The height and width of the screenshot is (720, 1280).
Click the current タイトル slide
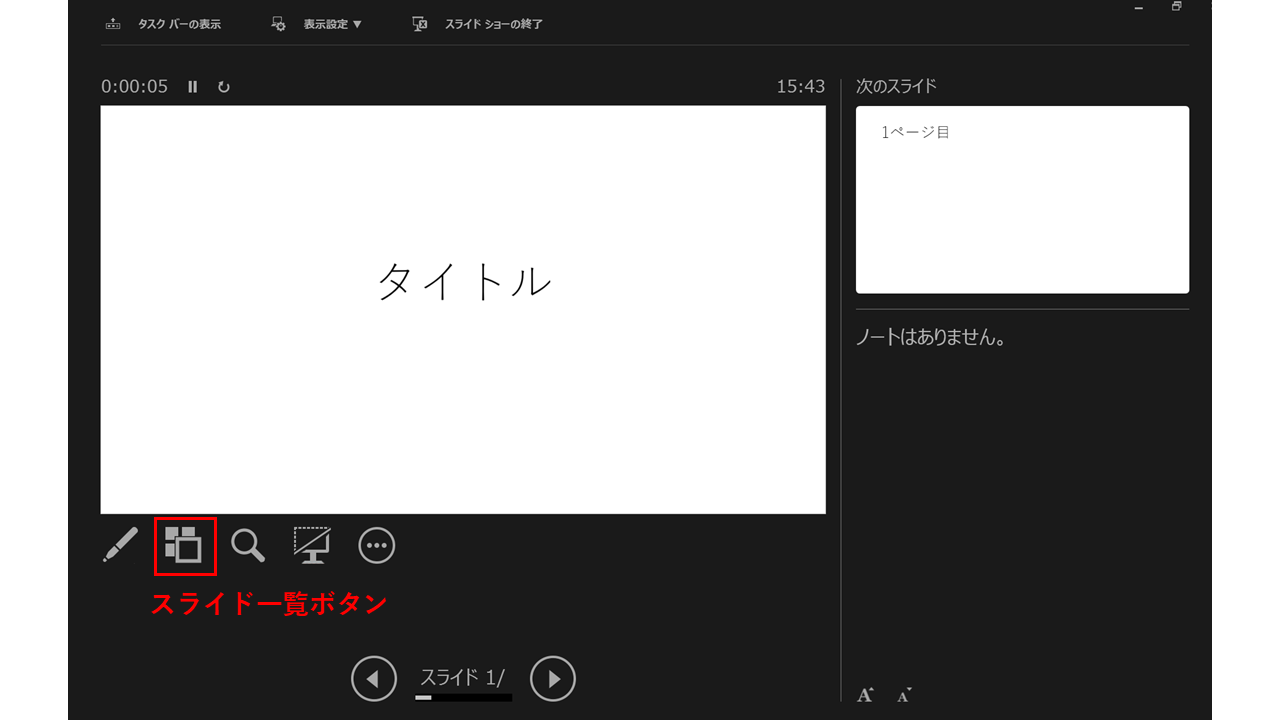tap(463, 310)
